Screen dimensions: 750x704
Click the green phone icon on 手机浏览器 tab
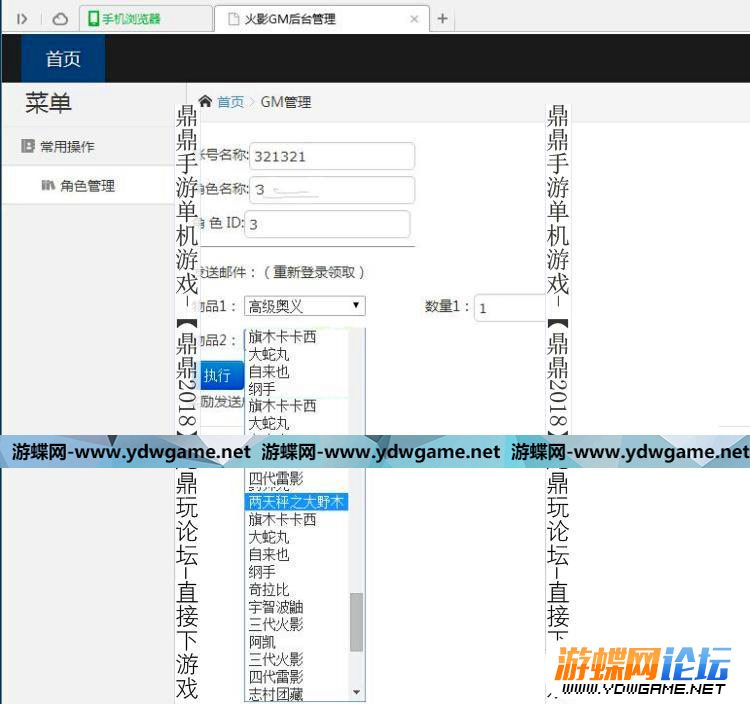[94, 19]
